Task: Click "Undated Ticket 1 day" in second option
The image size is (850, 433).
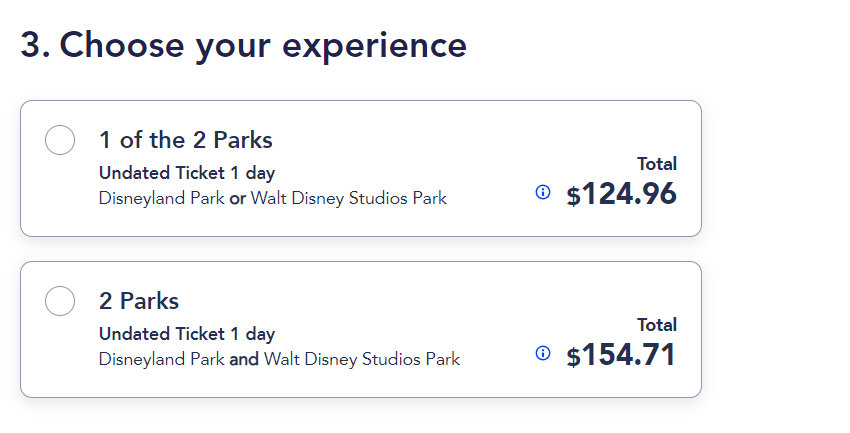Action: click(x=187, y=334)
